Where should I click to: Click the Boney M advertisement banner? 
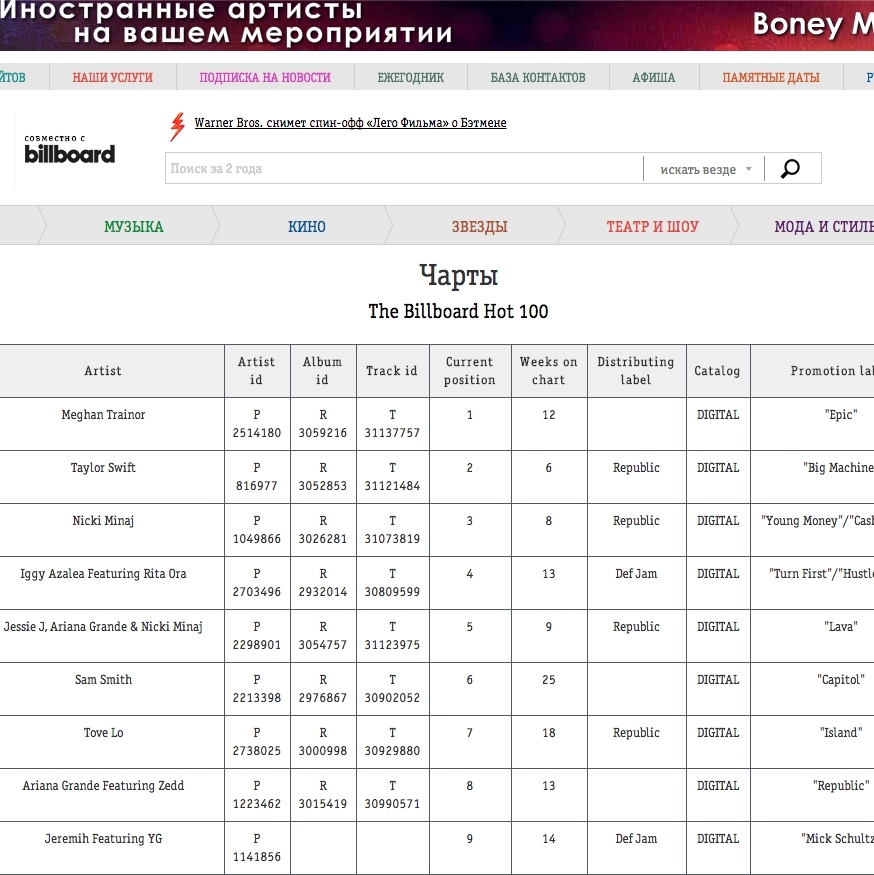pyautogui.click(x=437, y=25)
